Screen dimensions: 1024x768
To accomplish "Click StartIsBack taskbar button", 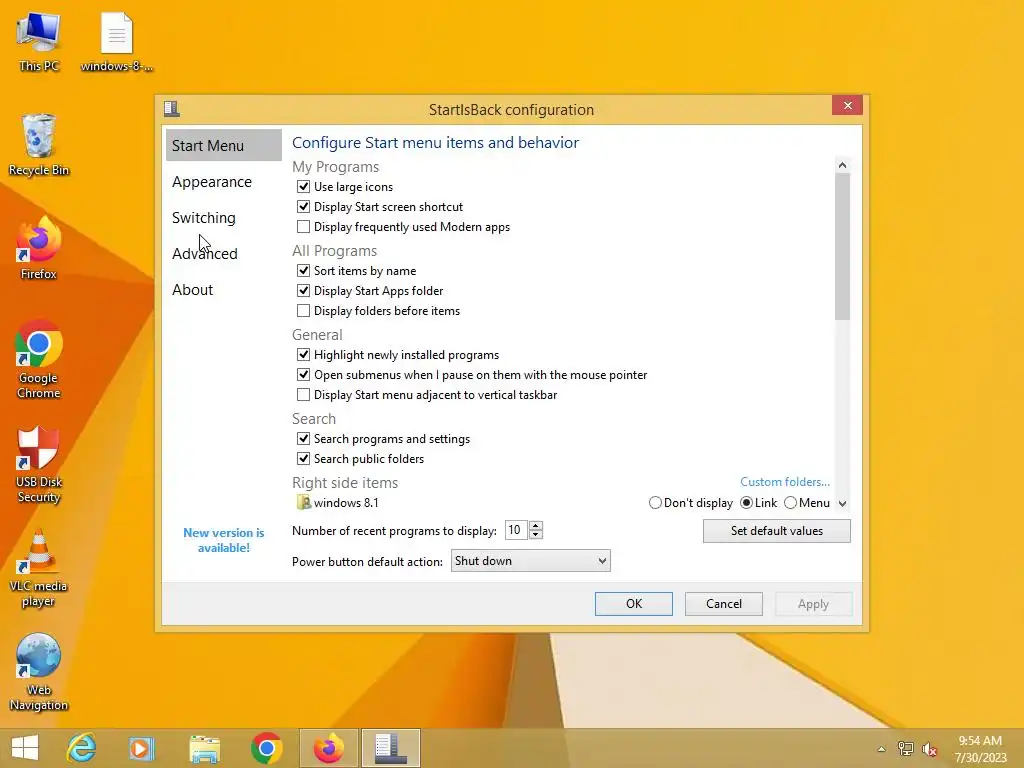I will [391, 748].
